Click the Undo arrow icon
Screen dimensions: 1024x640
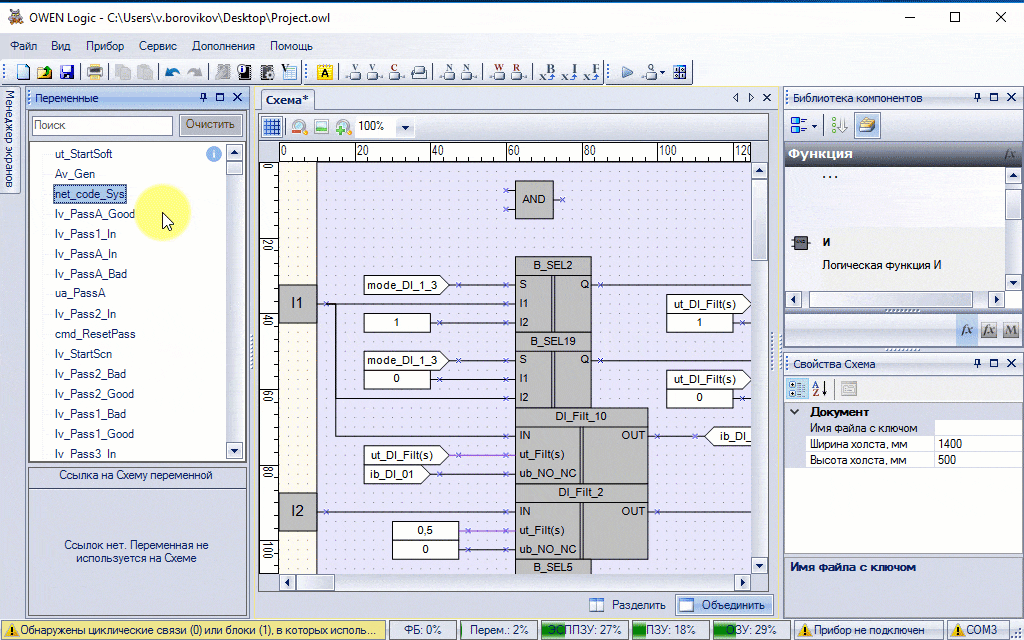pos(172,72)
